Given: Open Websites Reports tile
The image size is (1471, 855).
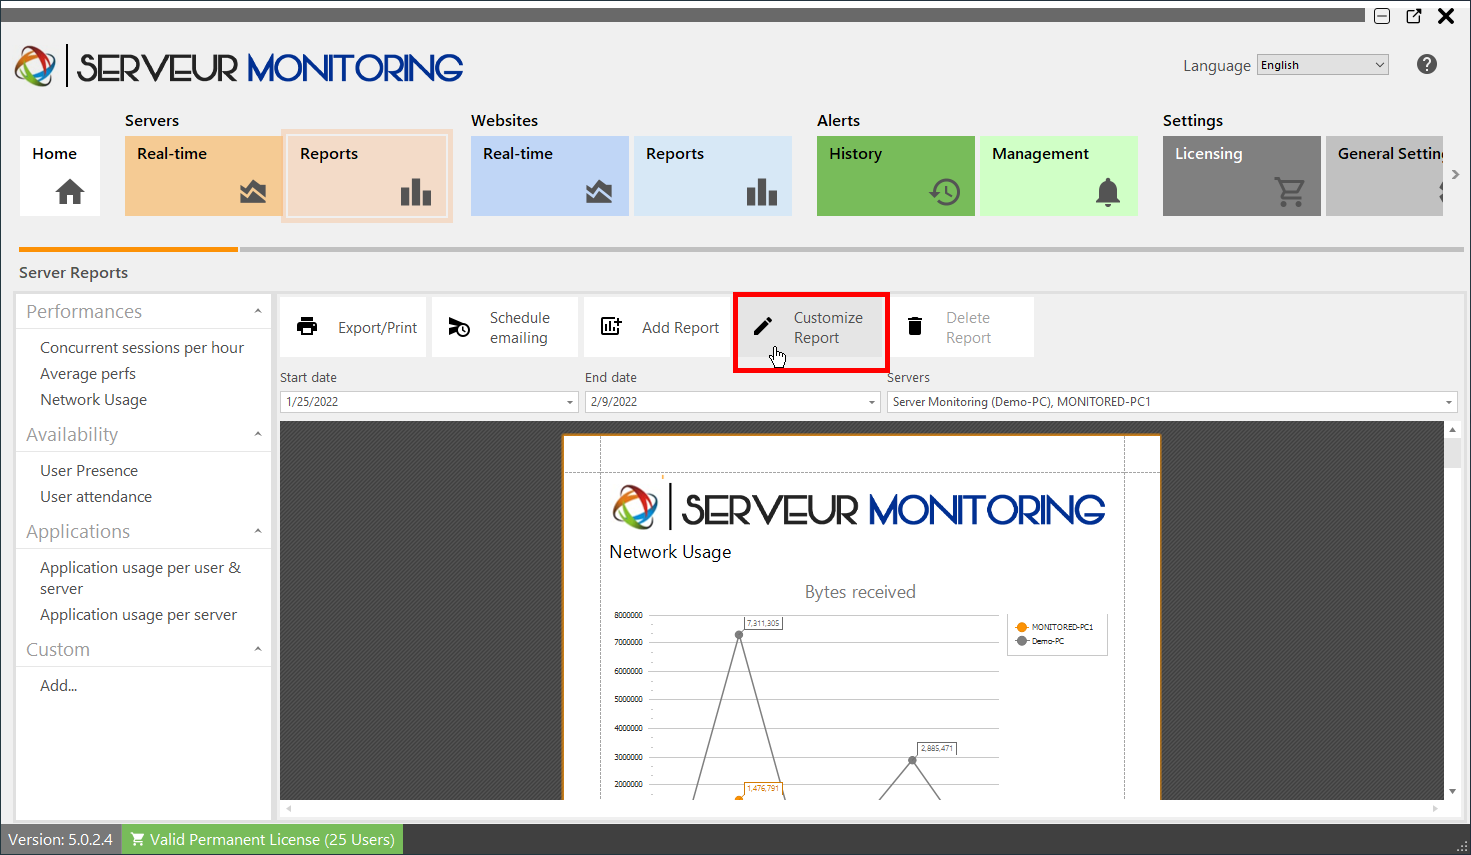Looking at the screenshot, I should point(712,176).
